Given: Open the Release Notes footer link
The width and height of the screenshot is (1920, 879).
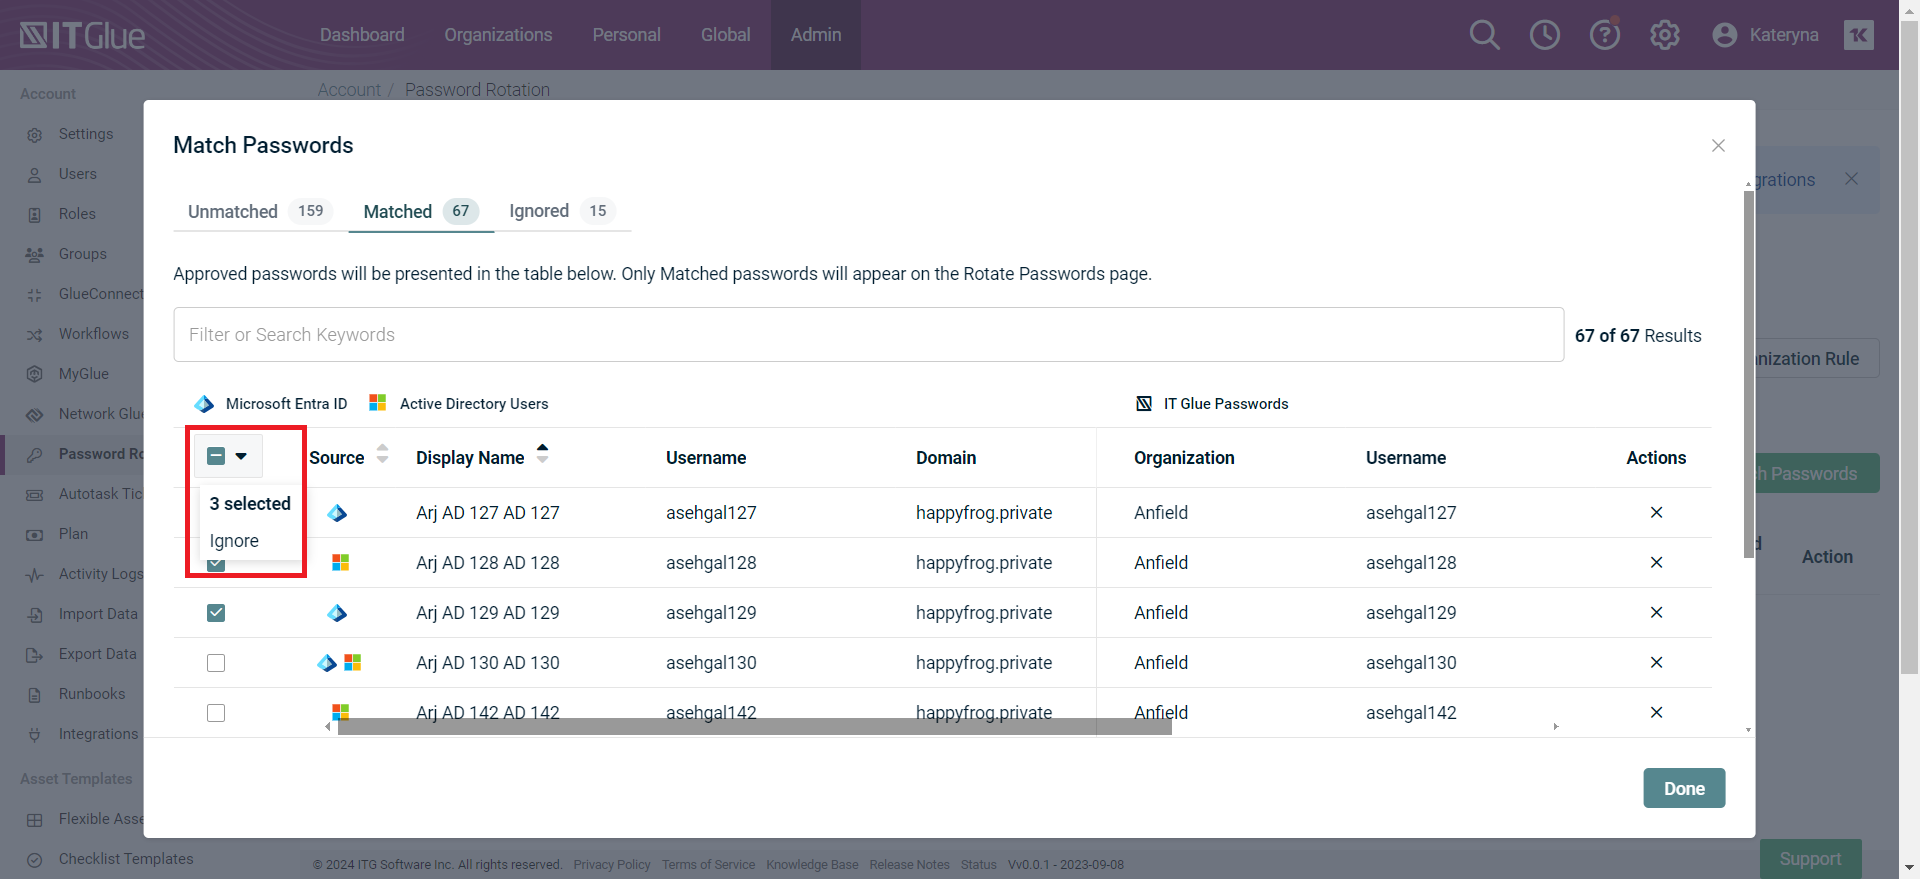Looking at the screenshot, I should tap(909, 865).
